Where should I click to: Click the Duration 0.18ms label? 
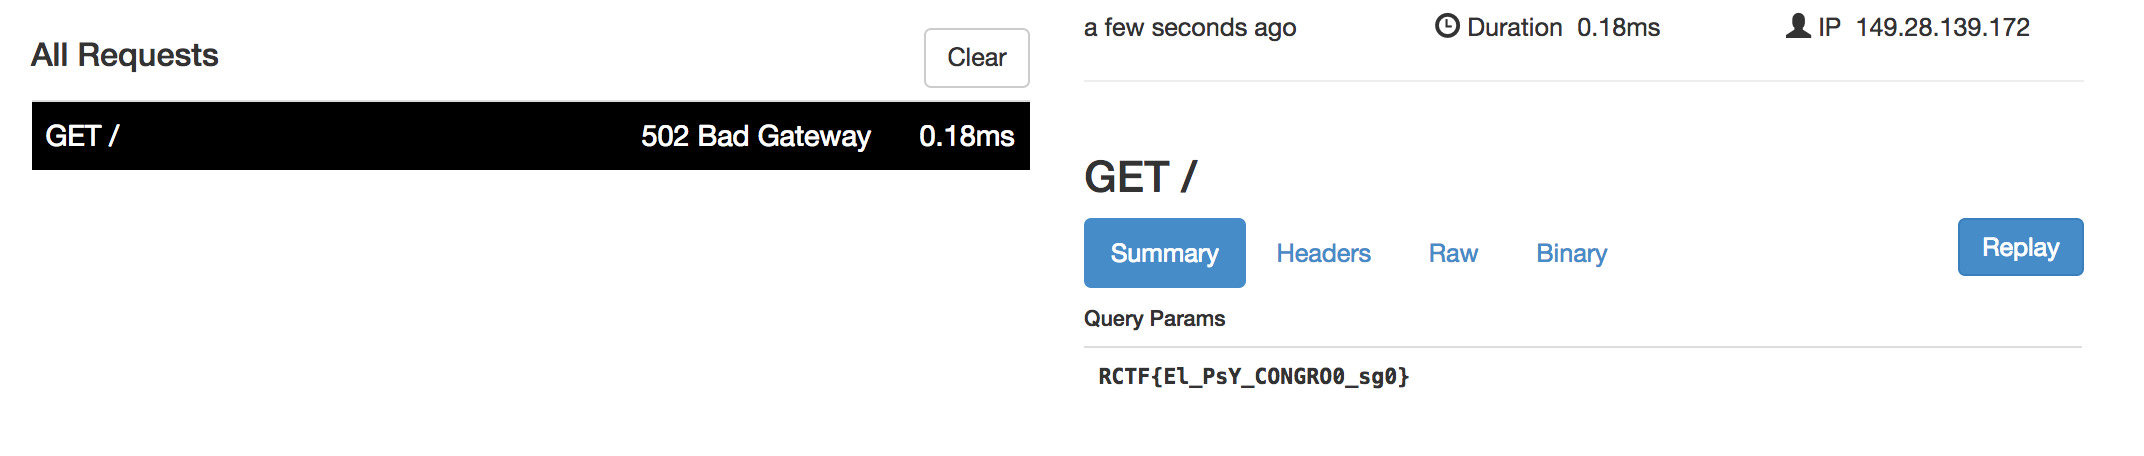[x=1563, y=27]
